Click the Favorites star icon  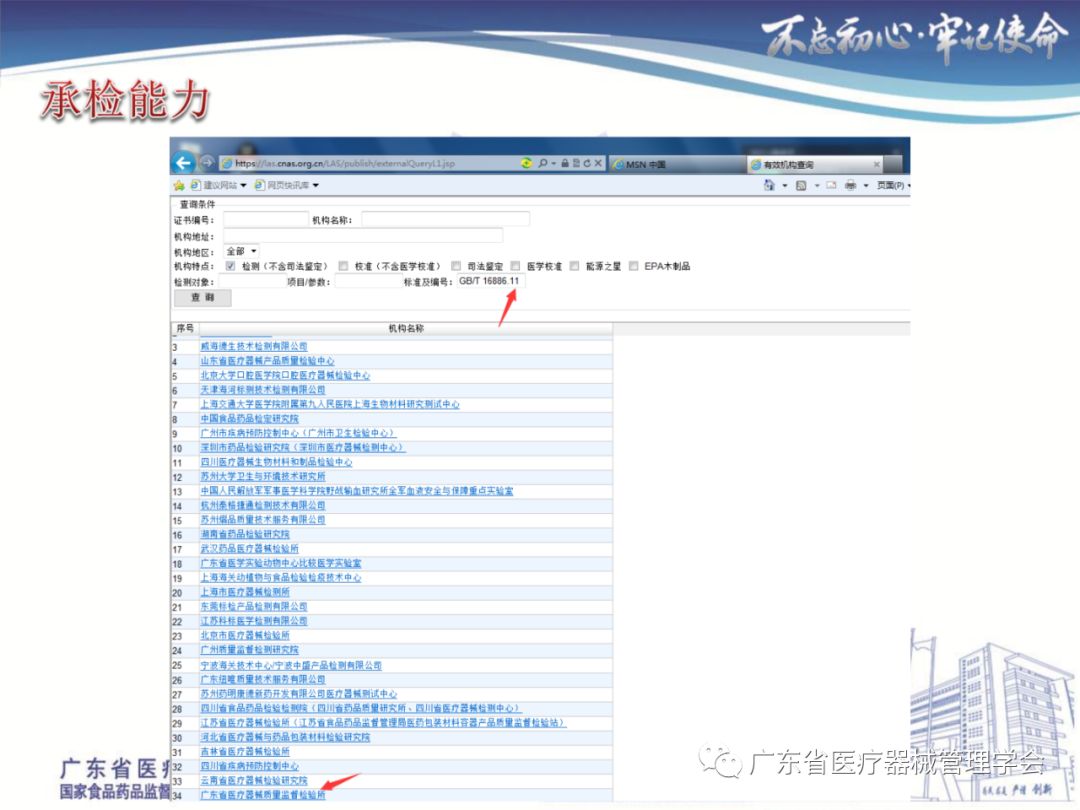[179, 185]
